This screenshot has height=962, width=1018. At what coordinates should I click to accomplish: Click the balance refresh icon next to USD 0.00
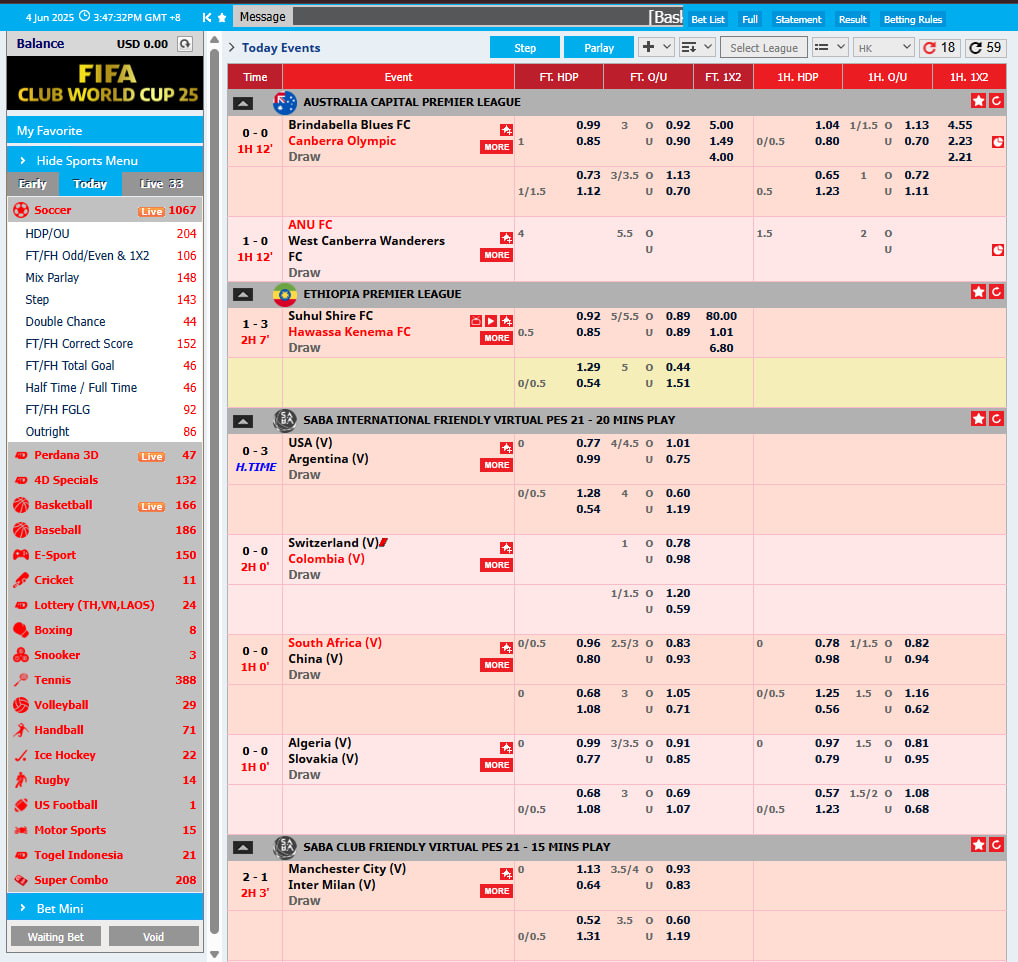pos(185,43)
